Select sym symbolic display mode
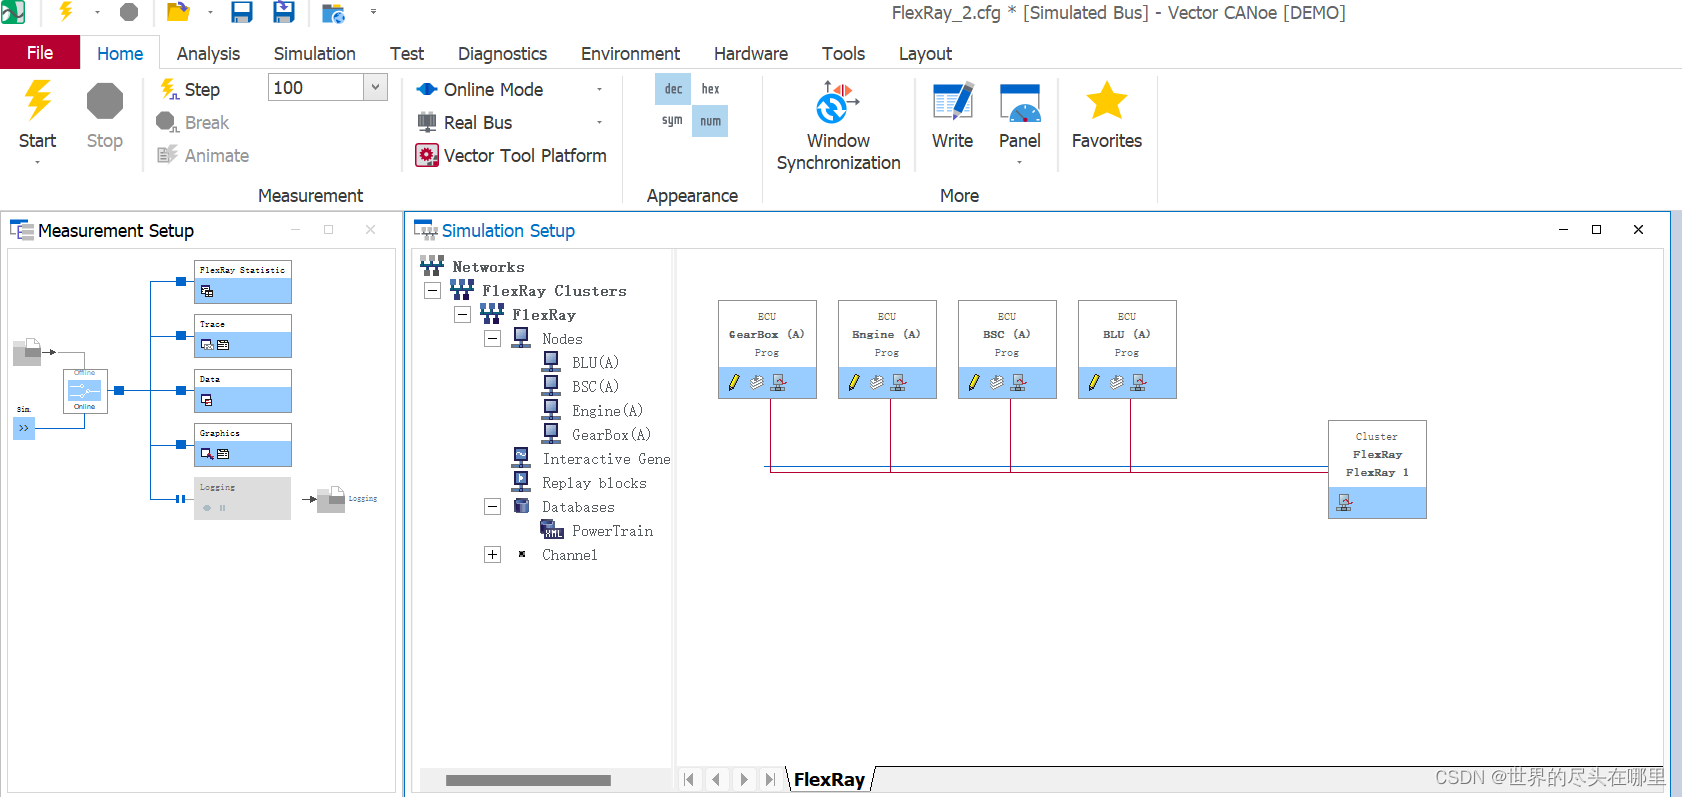The width and height of the screenshot is (1682, 797). pyautogui.click(x=672, y=121)
